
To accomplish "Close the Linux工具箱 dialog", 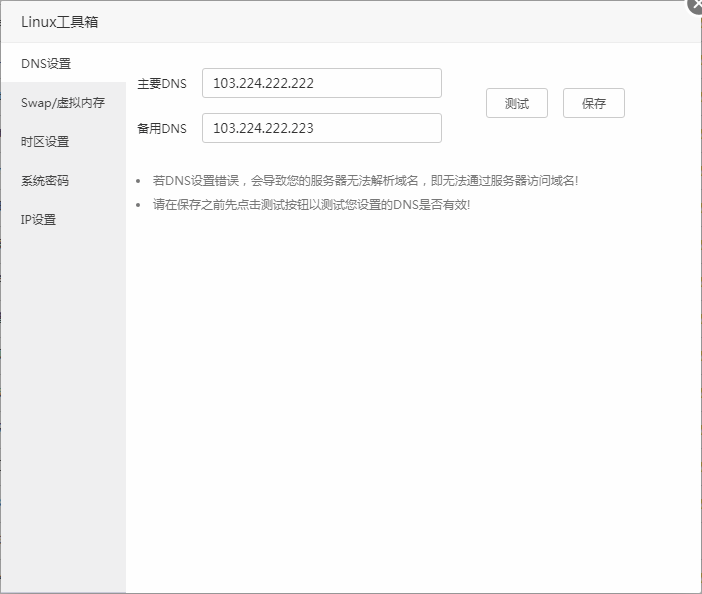I will click(694, 5).
